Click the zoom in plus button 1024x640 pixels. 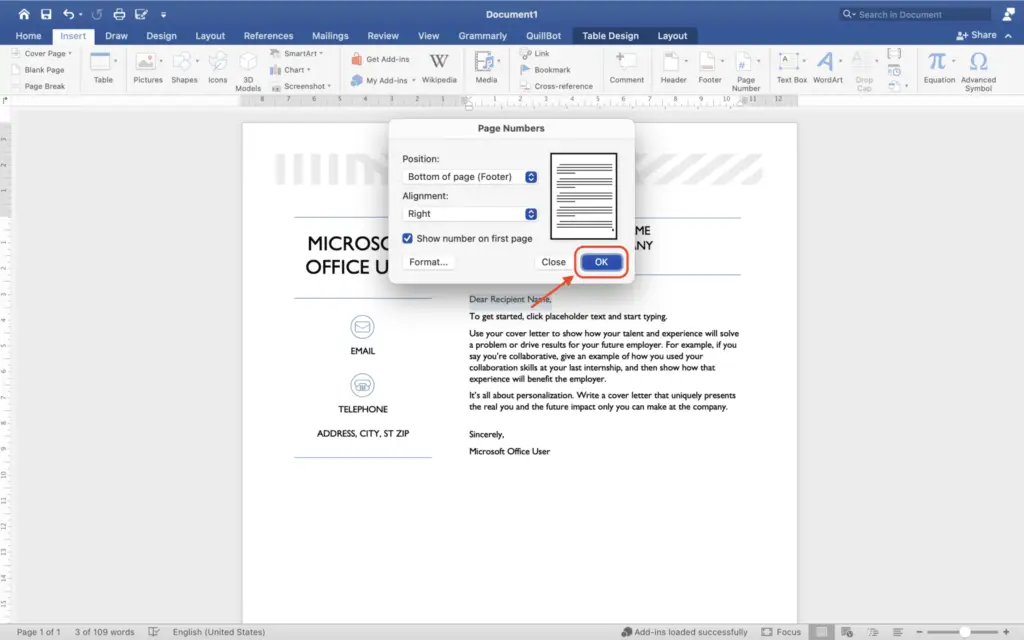(1006, 632)
